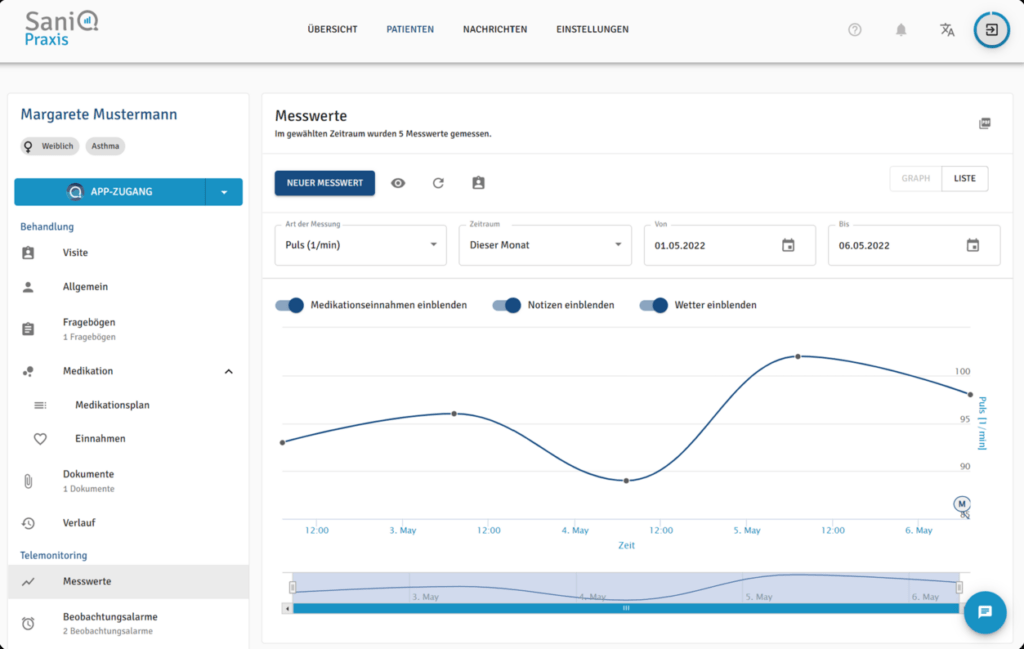Click the Fragebögen clipboard icon
This screenshot has width=1024, height=649.
[28, 328]
